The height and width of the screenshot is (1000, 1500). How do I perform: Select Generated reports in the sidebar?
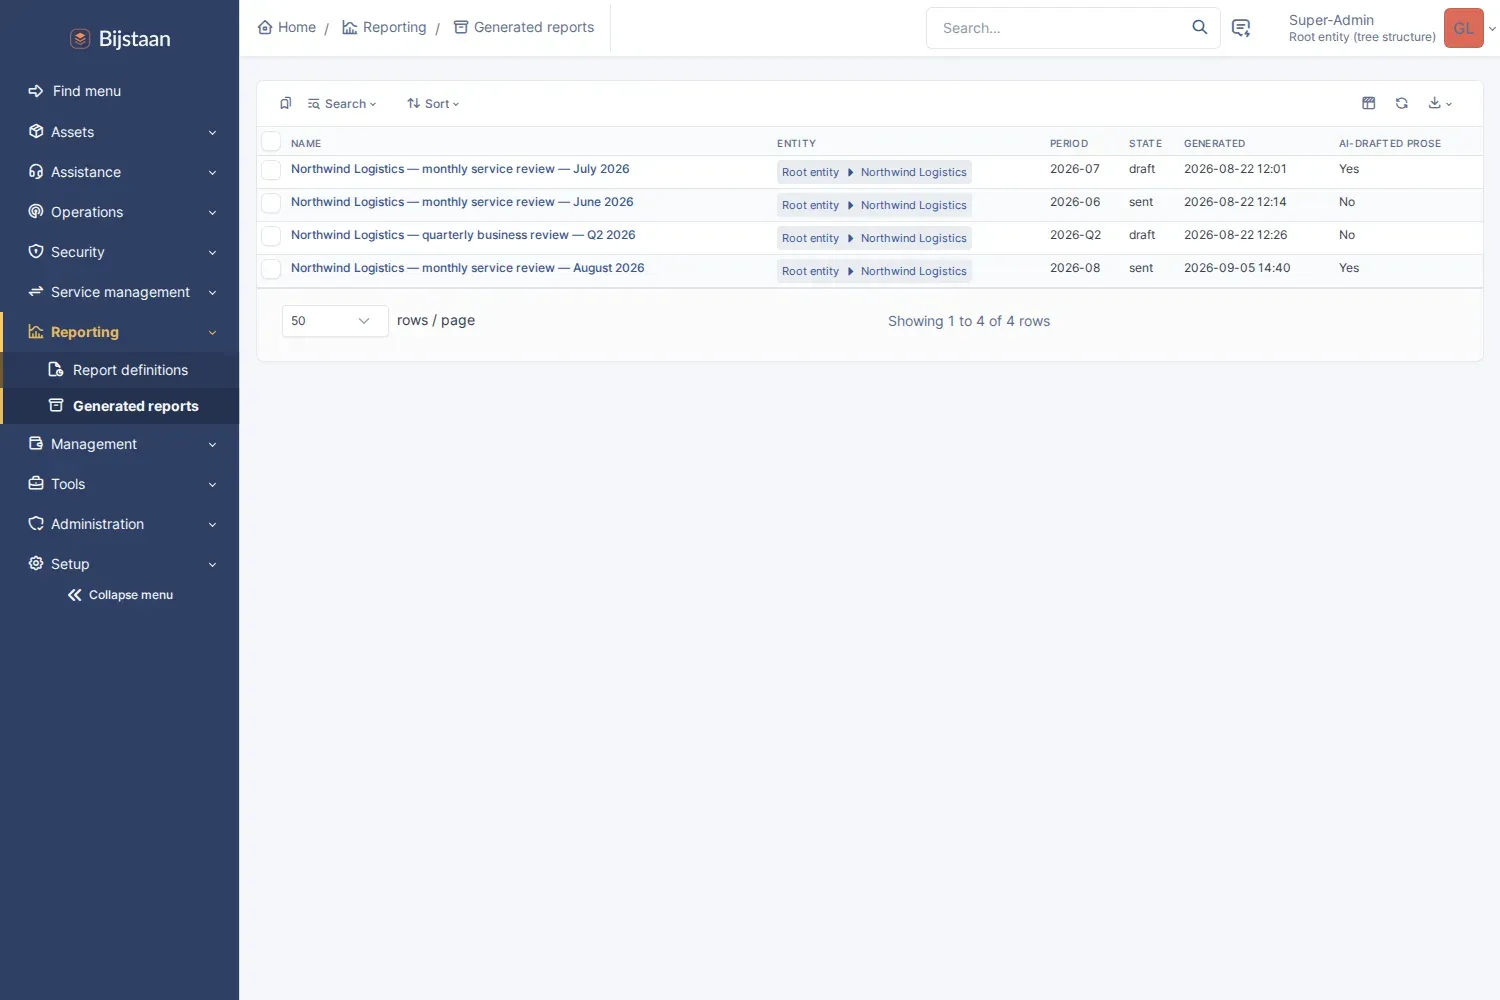pyautogui.click(x=120, y=406)
